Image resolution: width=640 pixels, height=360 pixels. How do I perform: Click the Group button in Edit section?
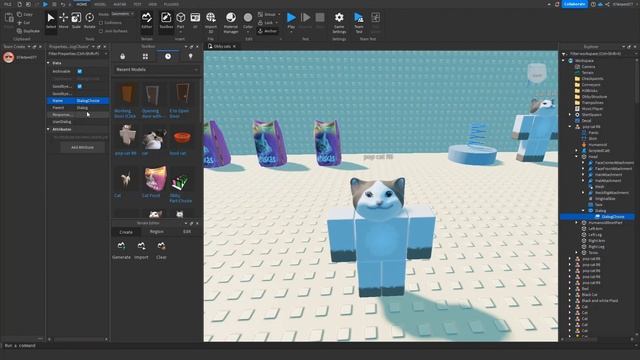point(267,14)
